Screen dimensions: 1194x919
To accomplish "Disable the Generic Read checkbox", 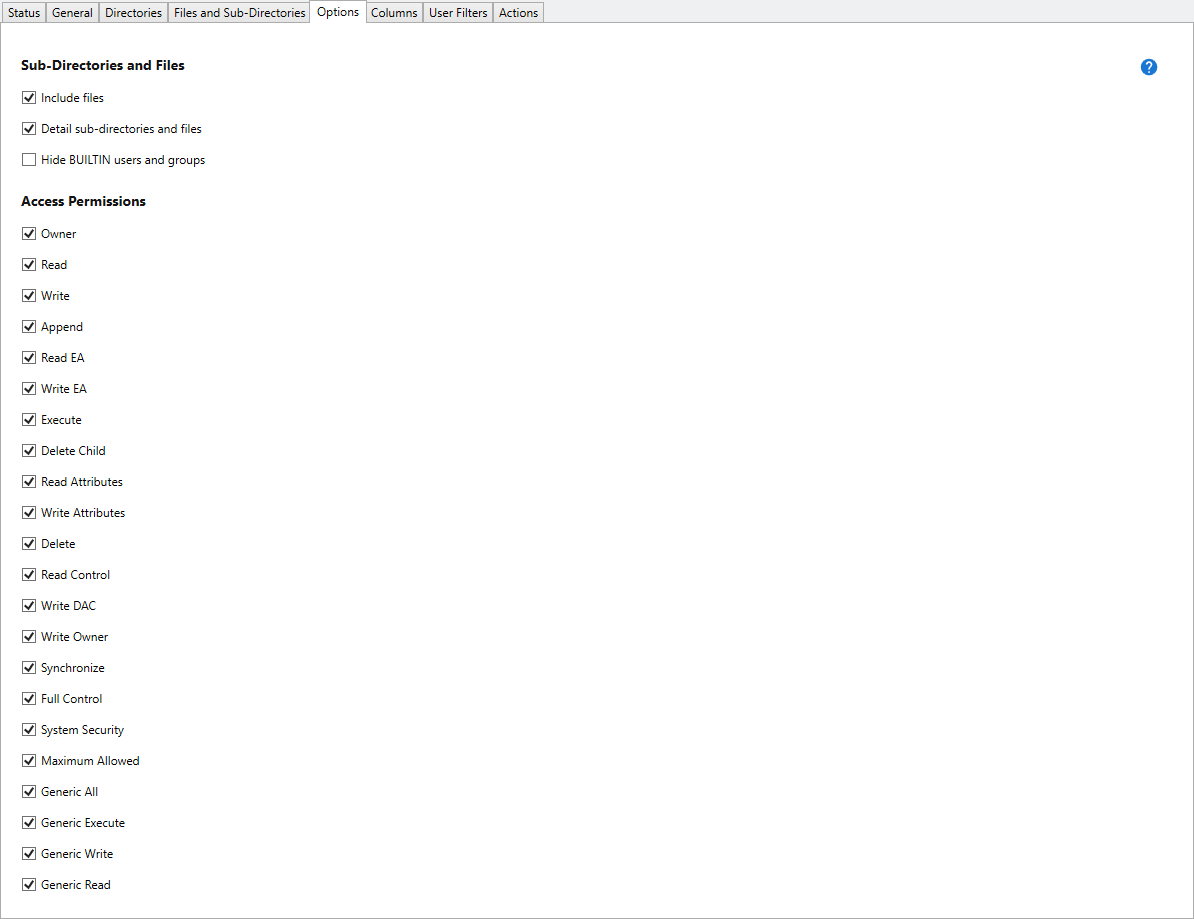I will tap(29, 885).
